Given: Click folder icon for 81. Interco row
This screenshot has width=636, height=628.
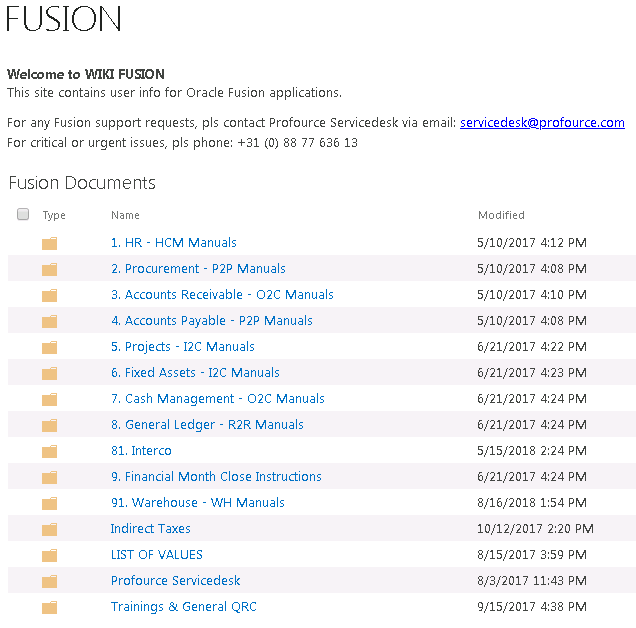Looking at the screenshot, I should [x=49, y=451].
